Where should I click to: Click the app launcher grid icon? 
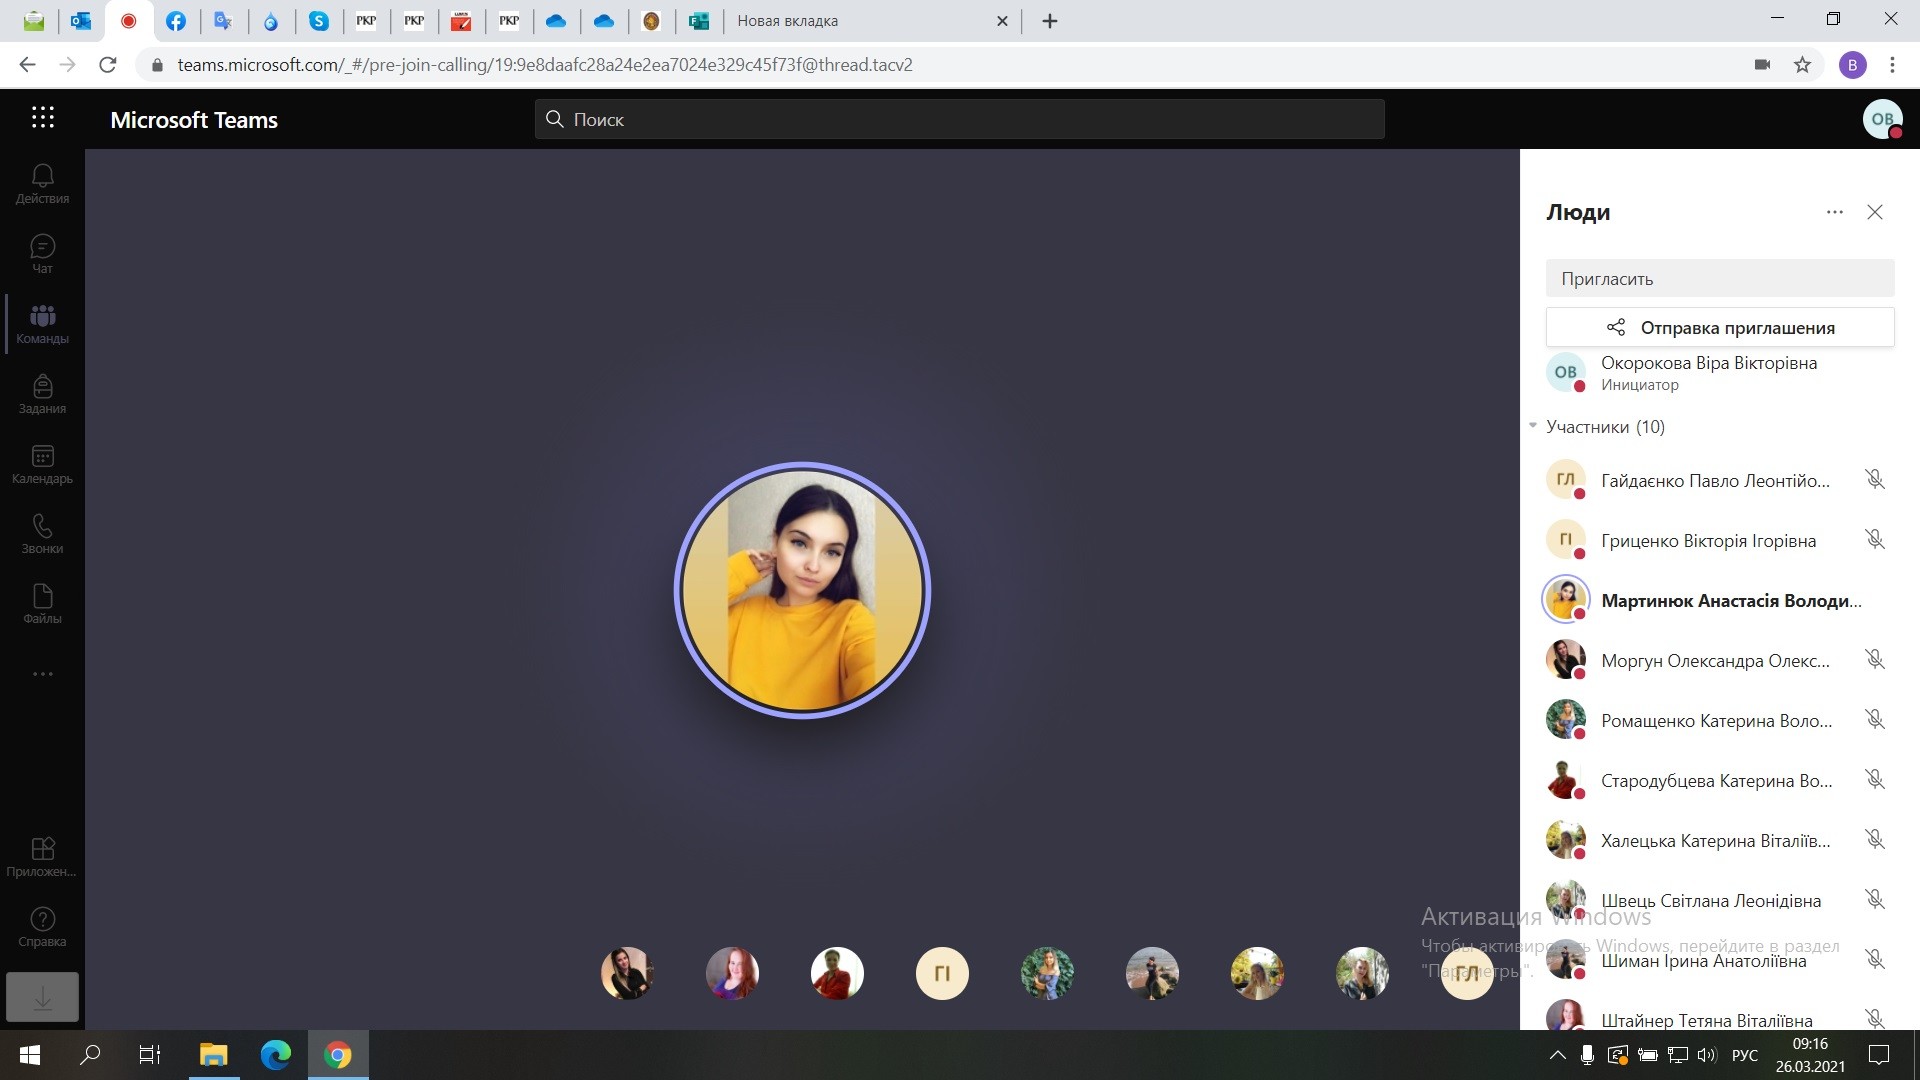click(x=42, y=118)
